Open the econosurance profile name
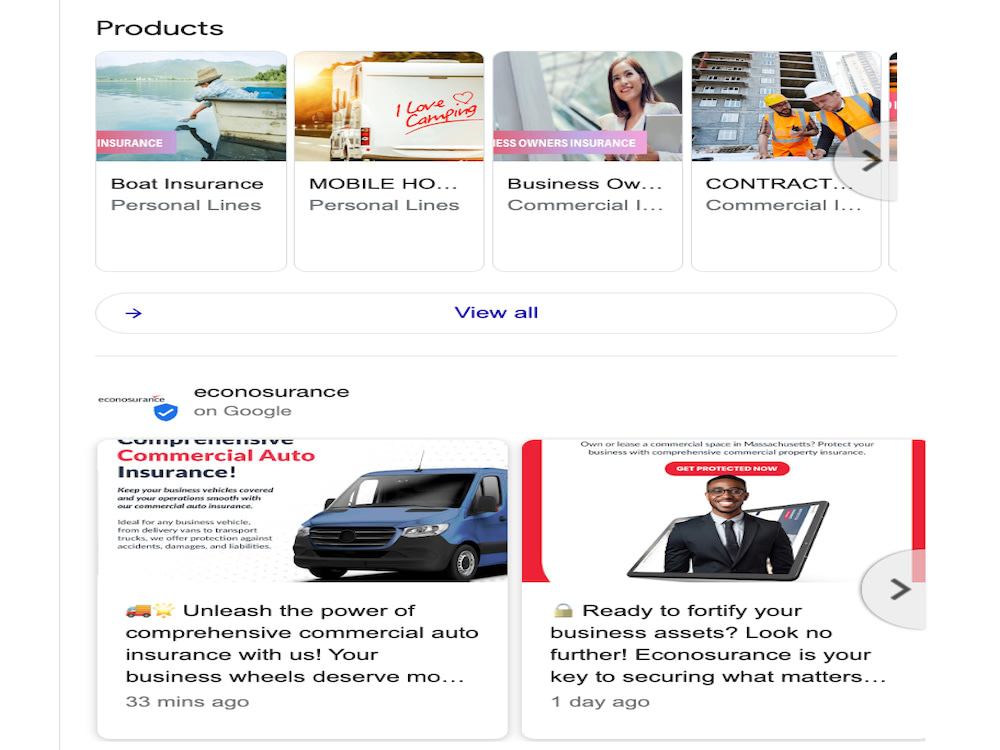The height and width of the screenshot is (750, 1000). tap(272, 392)
